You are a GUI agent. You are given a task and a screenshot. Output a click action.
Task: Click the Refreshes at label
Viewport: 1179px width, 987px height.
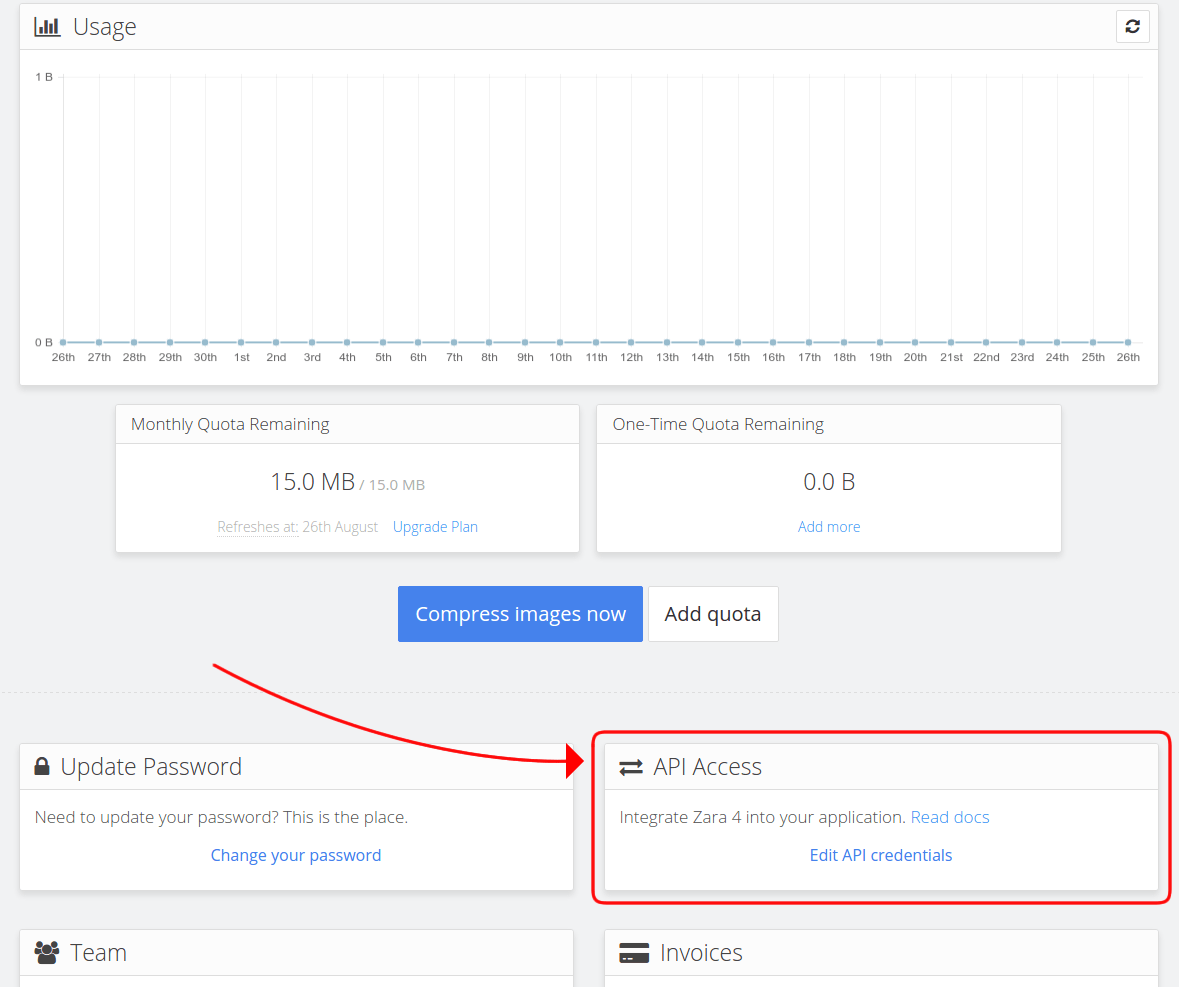click(258, 527)
